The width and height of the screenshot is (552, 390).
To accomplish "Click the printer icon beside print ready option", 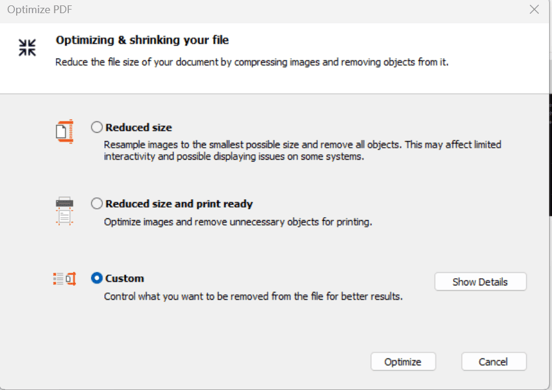I will pos(64,211).
